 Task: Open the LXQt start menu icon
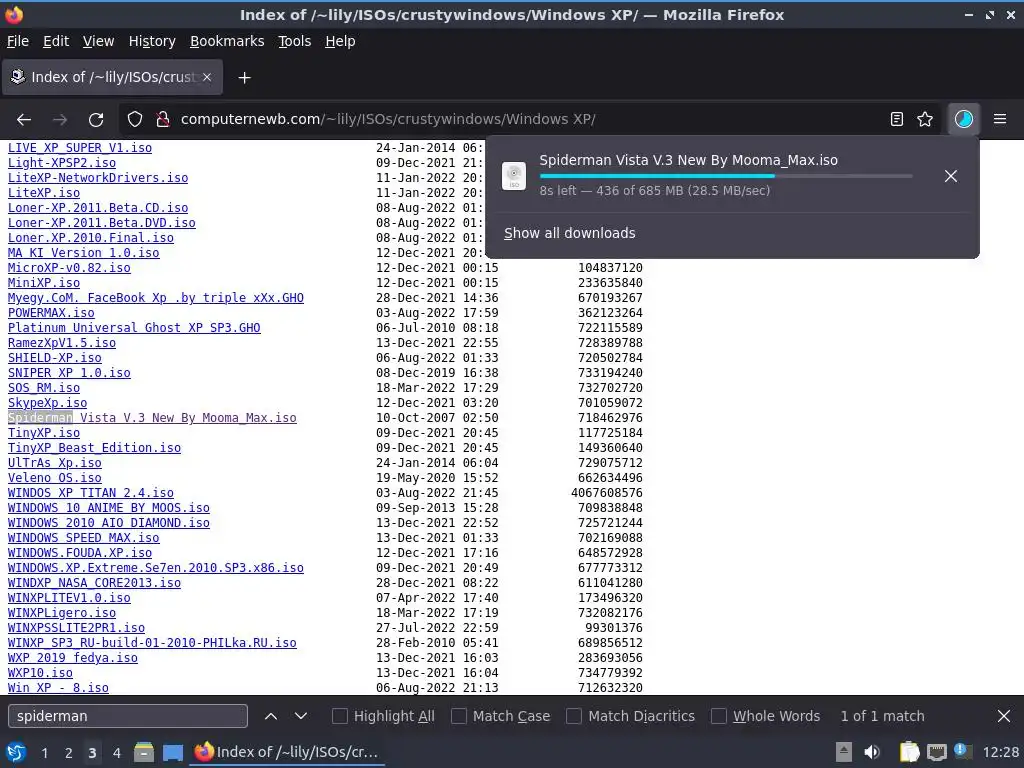16,752
